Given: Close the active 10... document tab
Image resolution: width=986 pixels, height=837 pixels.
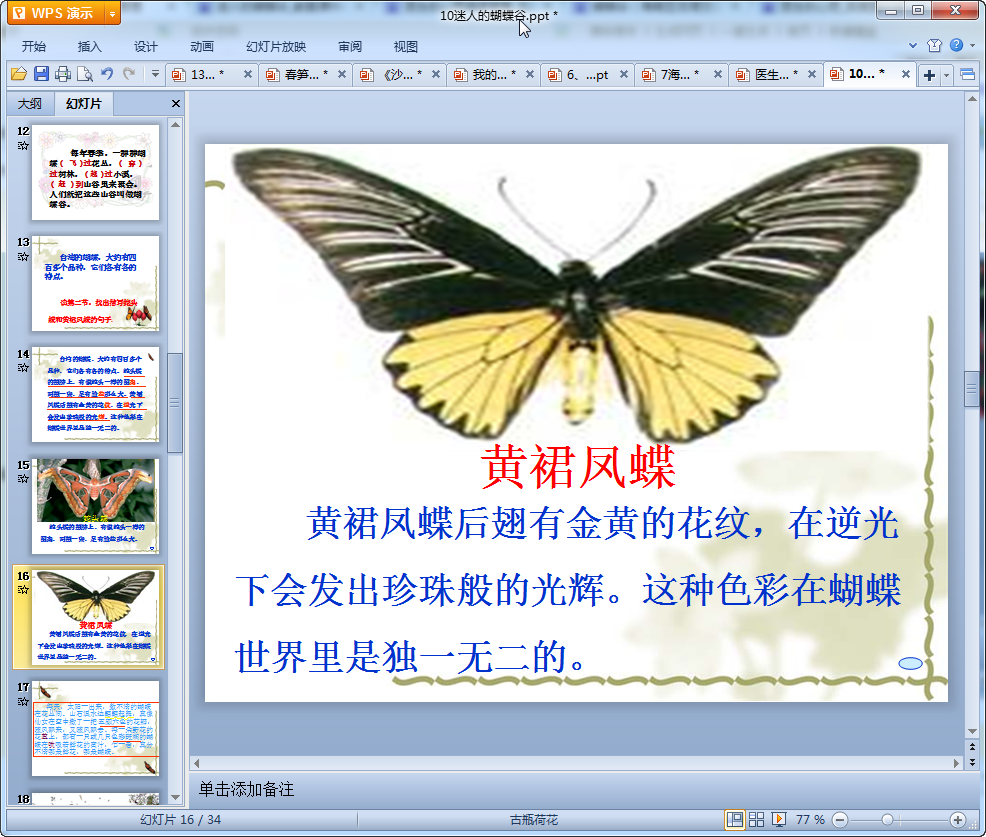Looking at the screenshot, I should pos(906,74).
